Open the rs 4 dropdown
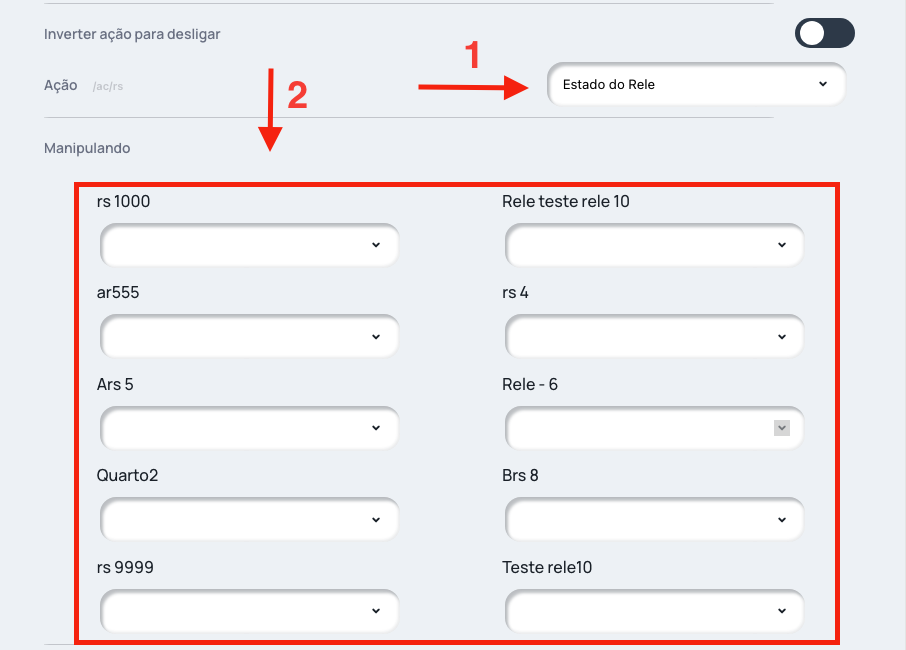This screenshot has width=906, height=650. coord(654,336)
